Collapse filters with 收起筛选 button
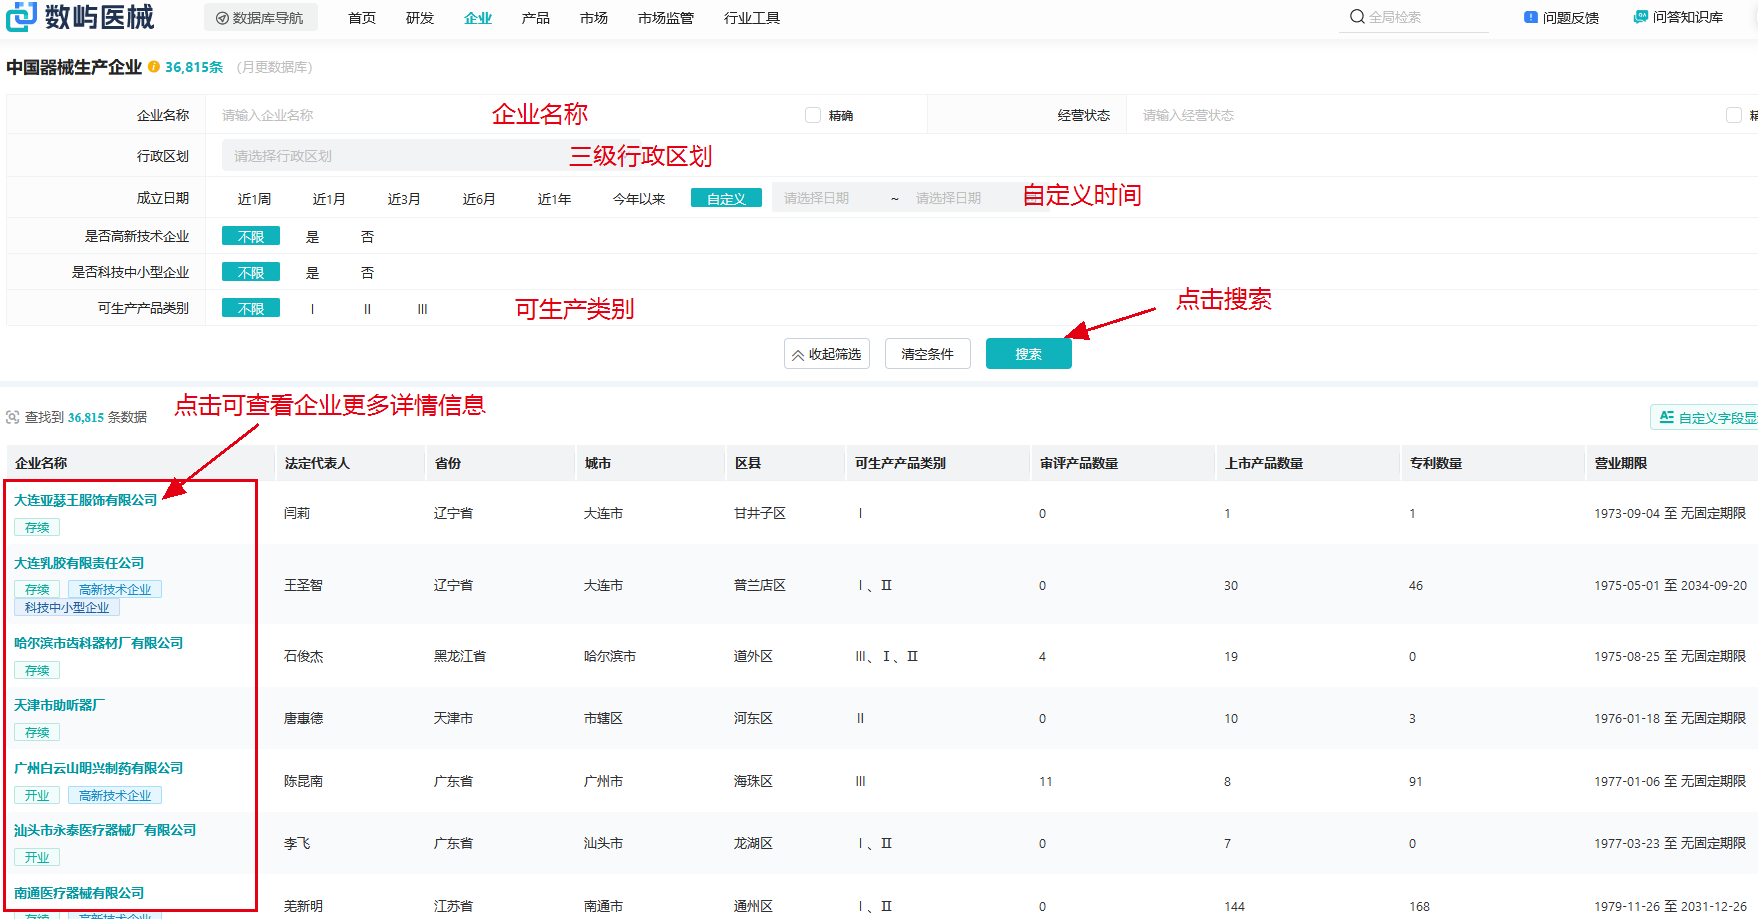The height and width of the screenshot is (919, 1758). point(826,354)
